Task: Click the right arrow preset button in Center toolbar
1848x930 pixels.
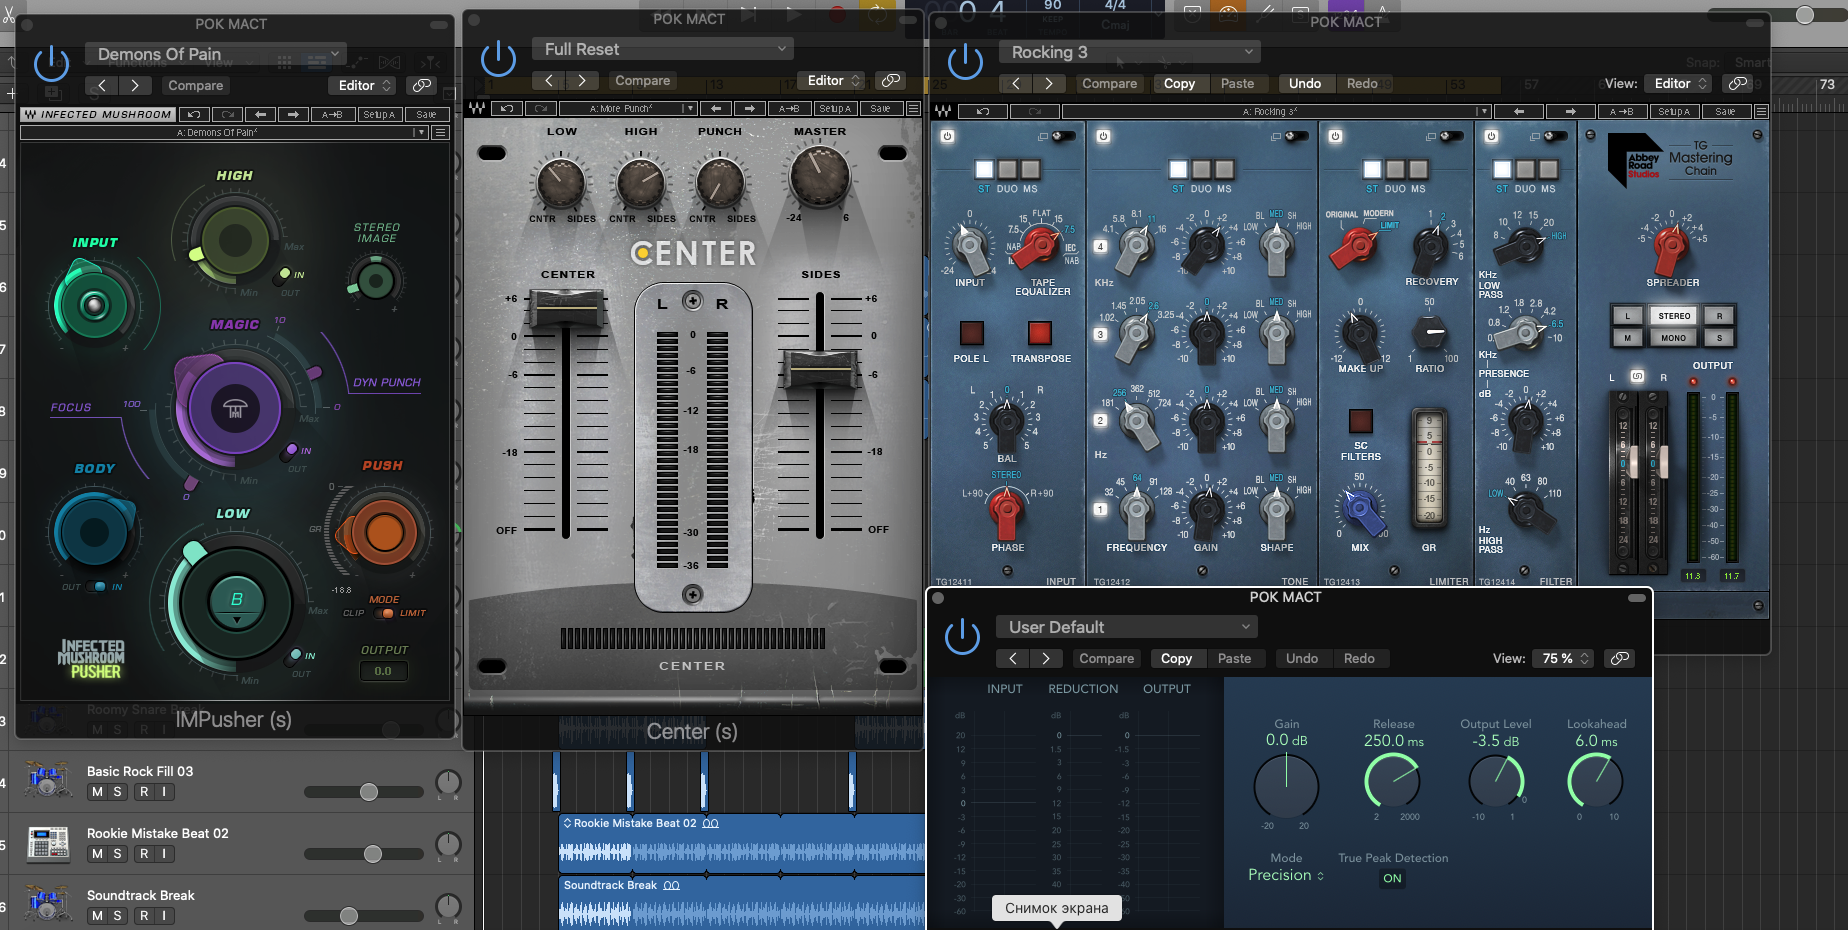Action: pyautogui.click(x=750, y=109)
